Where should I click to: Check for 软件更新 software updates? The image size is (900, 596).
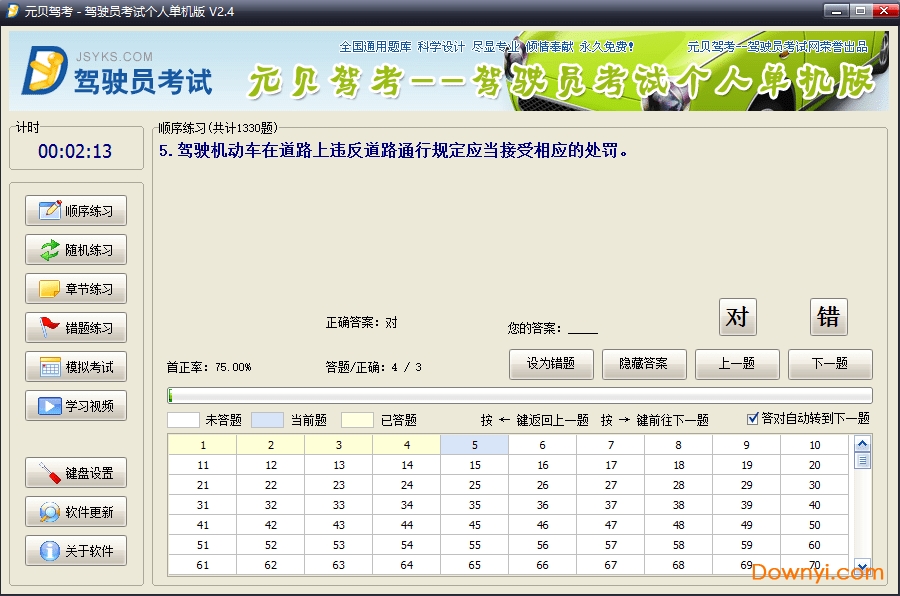tap(75, 511)
